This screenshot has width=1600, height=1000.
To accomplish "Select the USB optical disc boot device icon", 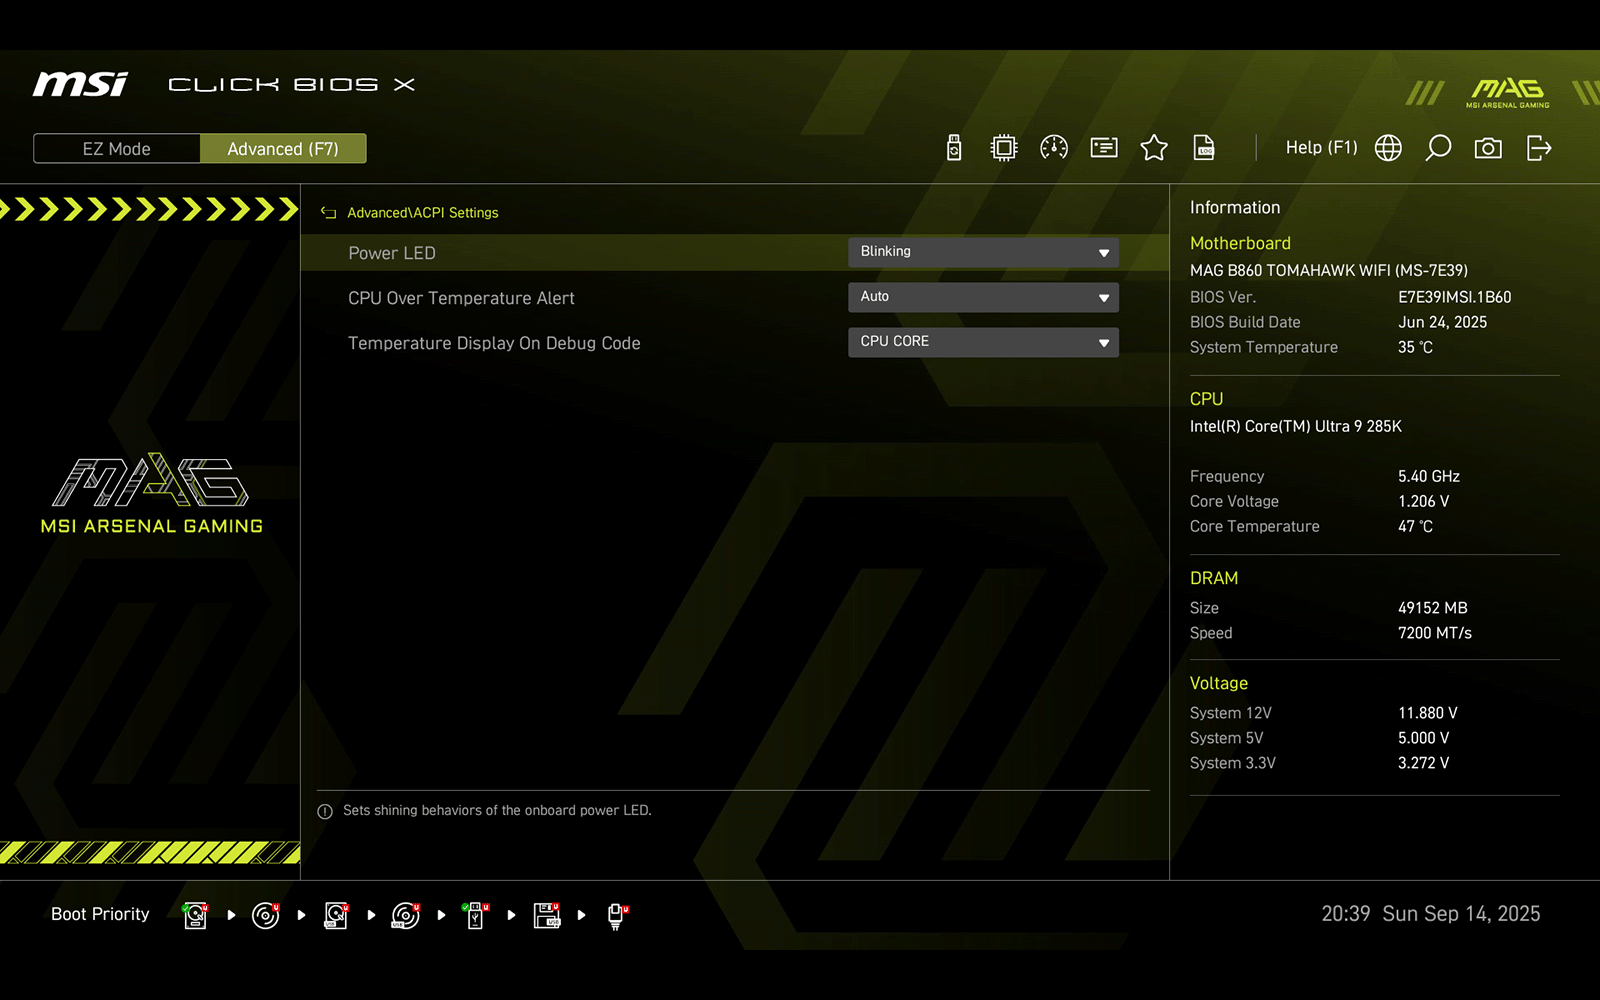I will coord(406,915).
